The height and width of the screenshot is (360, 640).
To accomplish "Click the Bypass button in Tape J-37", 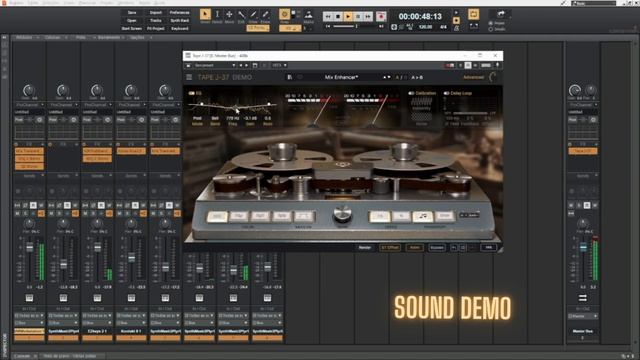I will click(436, 247).
